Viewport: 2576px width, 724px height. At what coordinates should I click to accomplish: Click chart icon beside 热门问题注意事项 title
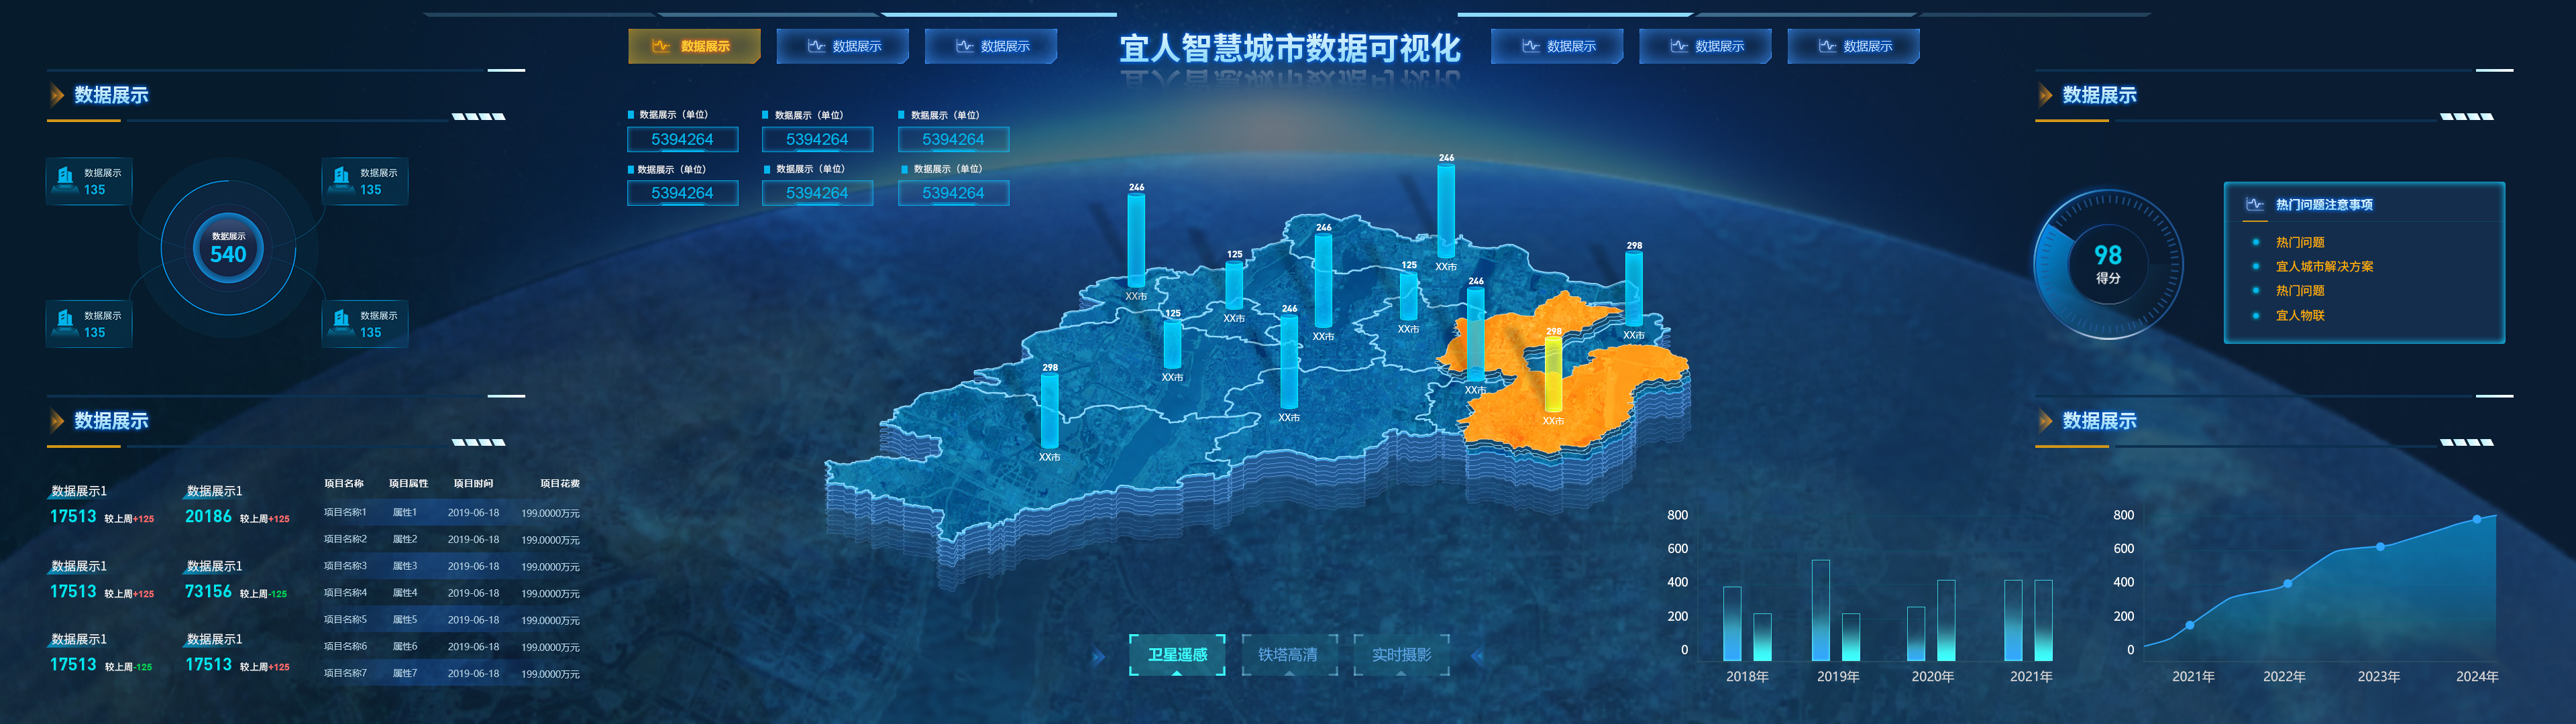click(x=2255, y=204)
